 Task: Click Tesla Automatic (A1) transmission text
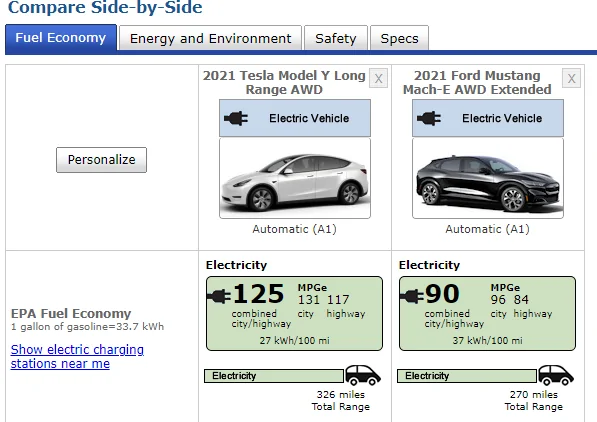294,229
